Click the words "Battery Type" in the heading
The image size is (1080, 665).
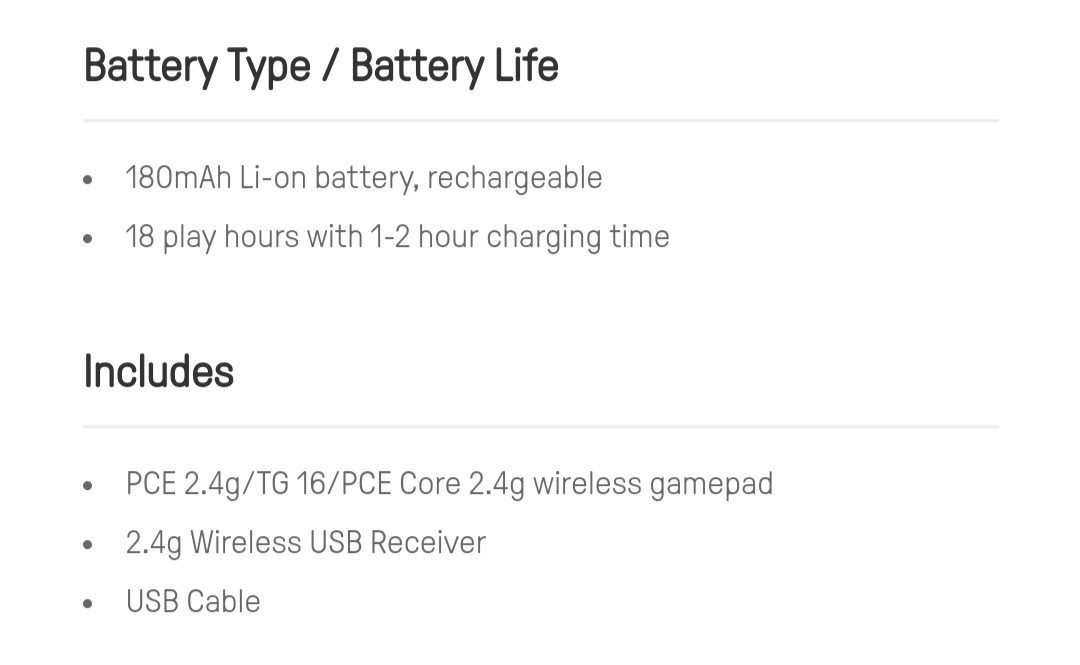[197, 67]
